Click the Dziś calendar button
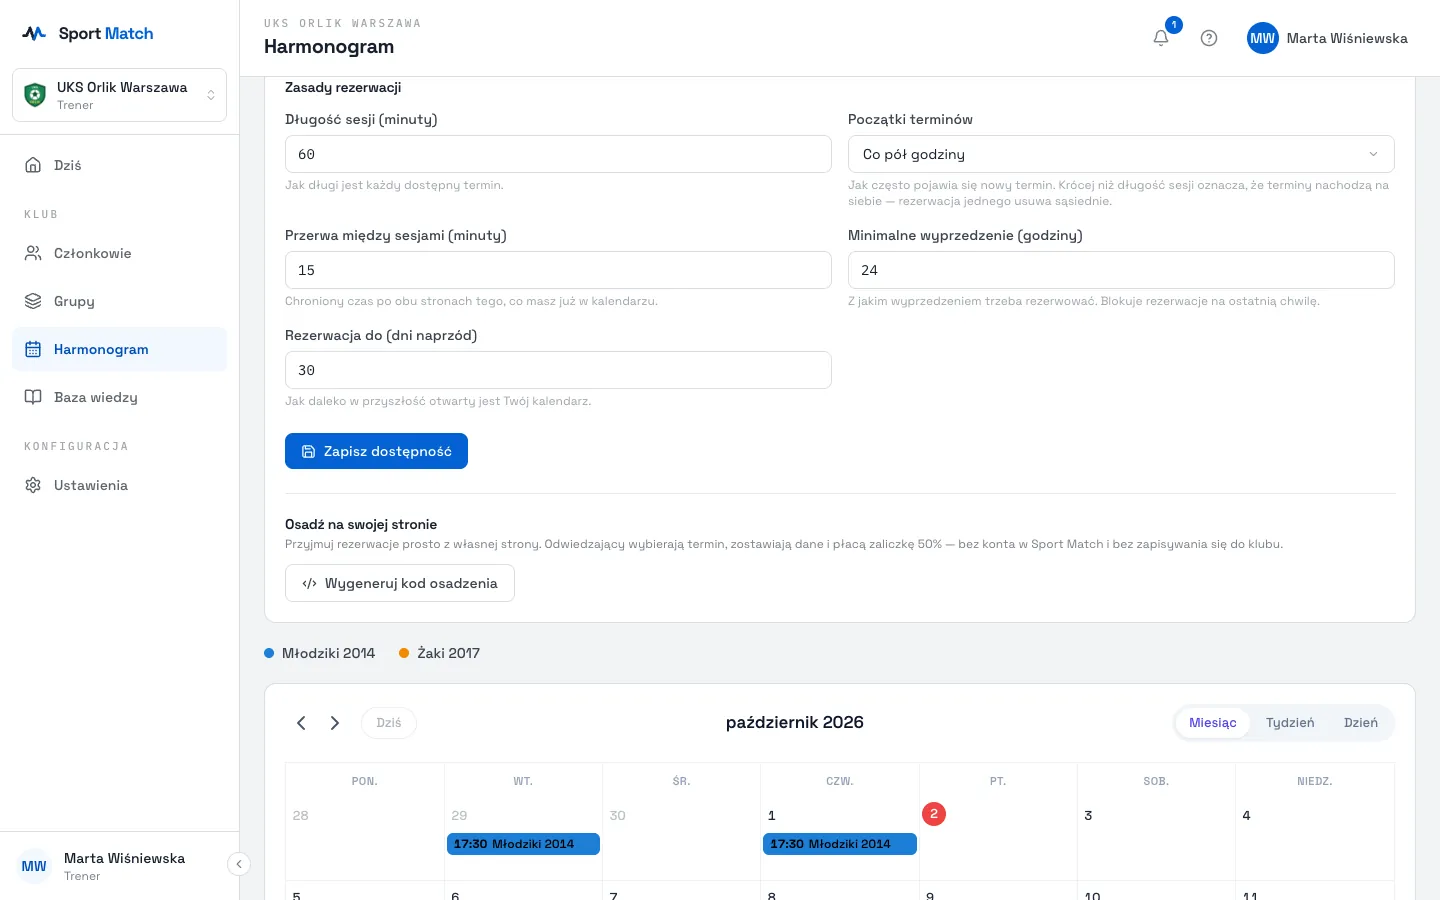Viewport: 1440px width, 900px height. tap(389, 723)
